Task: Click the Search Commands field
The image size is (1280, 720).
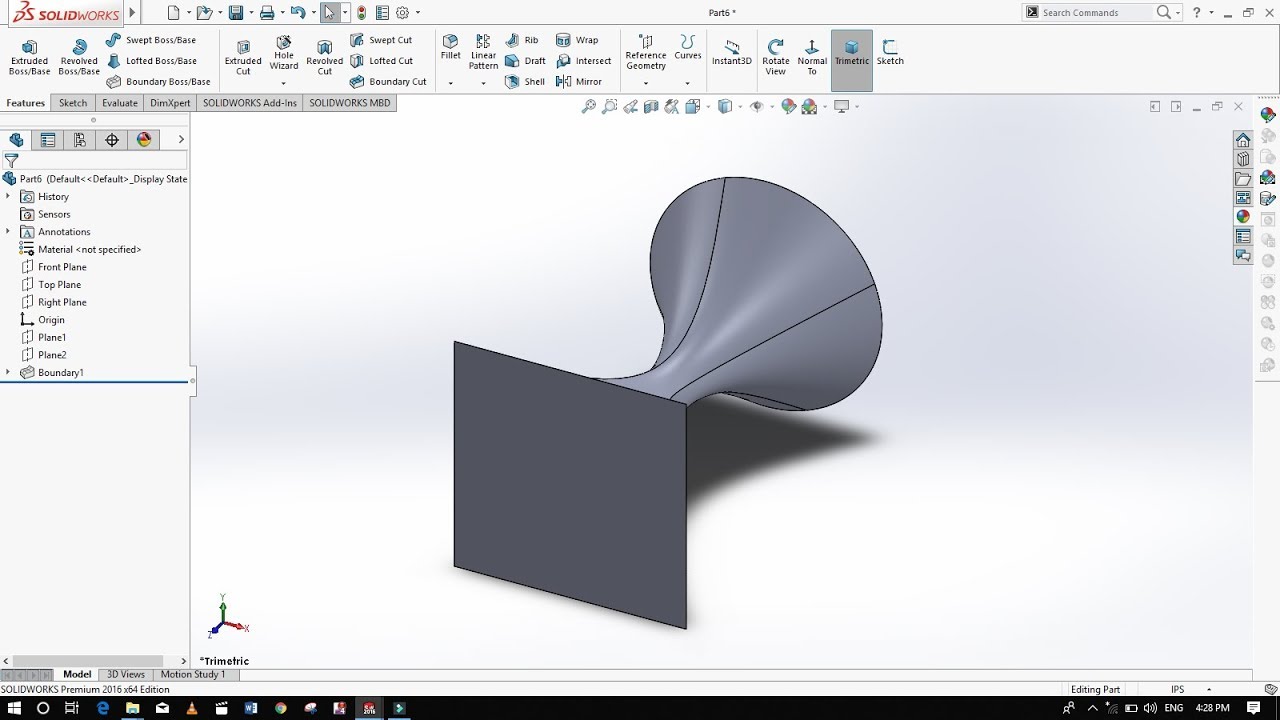Action: [x=1096, y=13]
